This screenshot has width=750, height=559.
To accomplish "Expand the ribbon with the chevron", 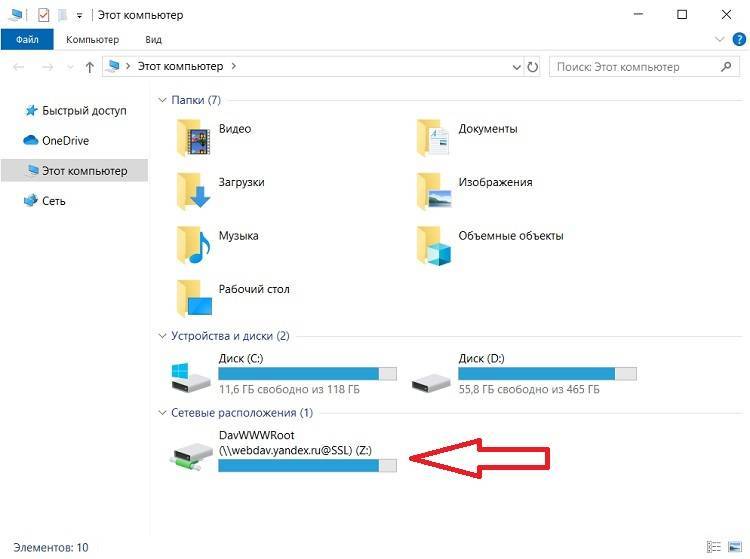I will click(x=719, y=39).
